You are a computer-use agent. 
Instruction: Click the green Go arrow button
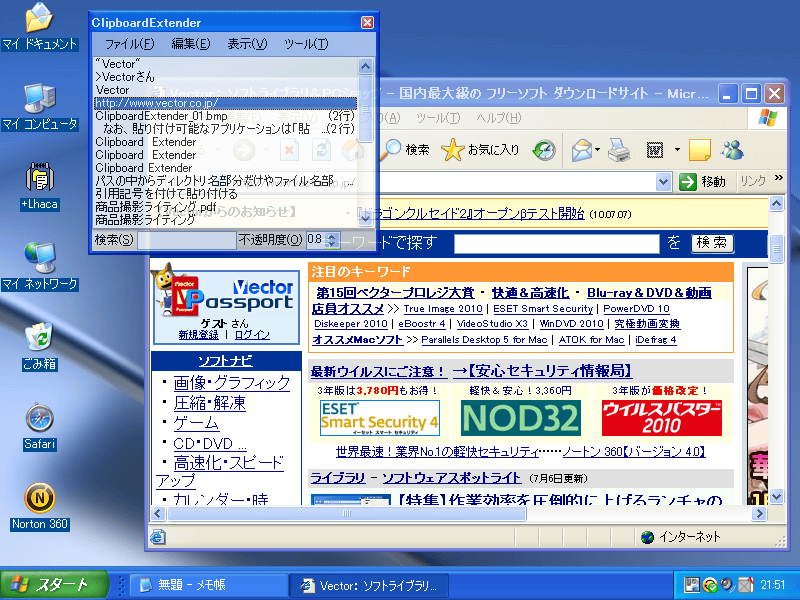click(688, 182)
